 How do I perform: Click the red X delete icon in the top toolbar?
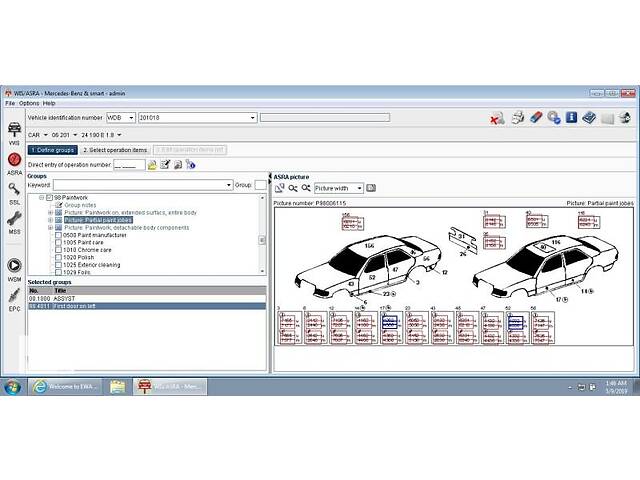[497, 118]
